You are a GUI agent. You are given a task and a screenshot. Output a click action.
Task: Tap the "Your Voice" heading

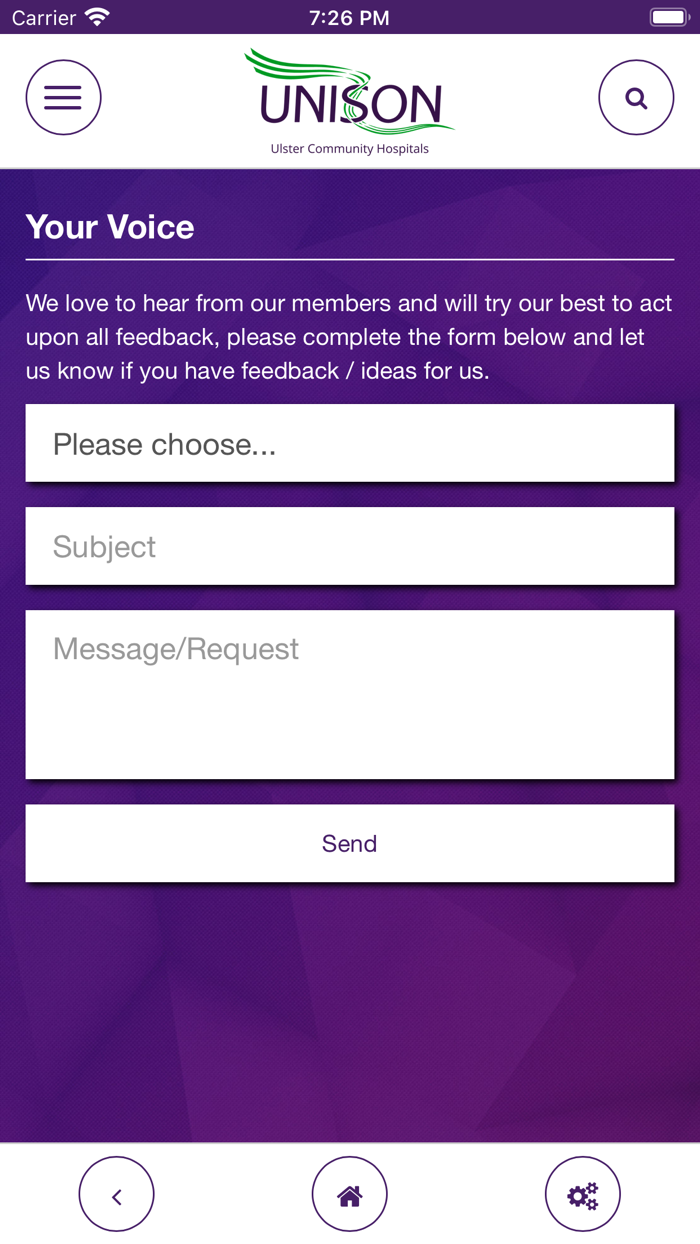(110, 227)
